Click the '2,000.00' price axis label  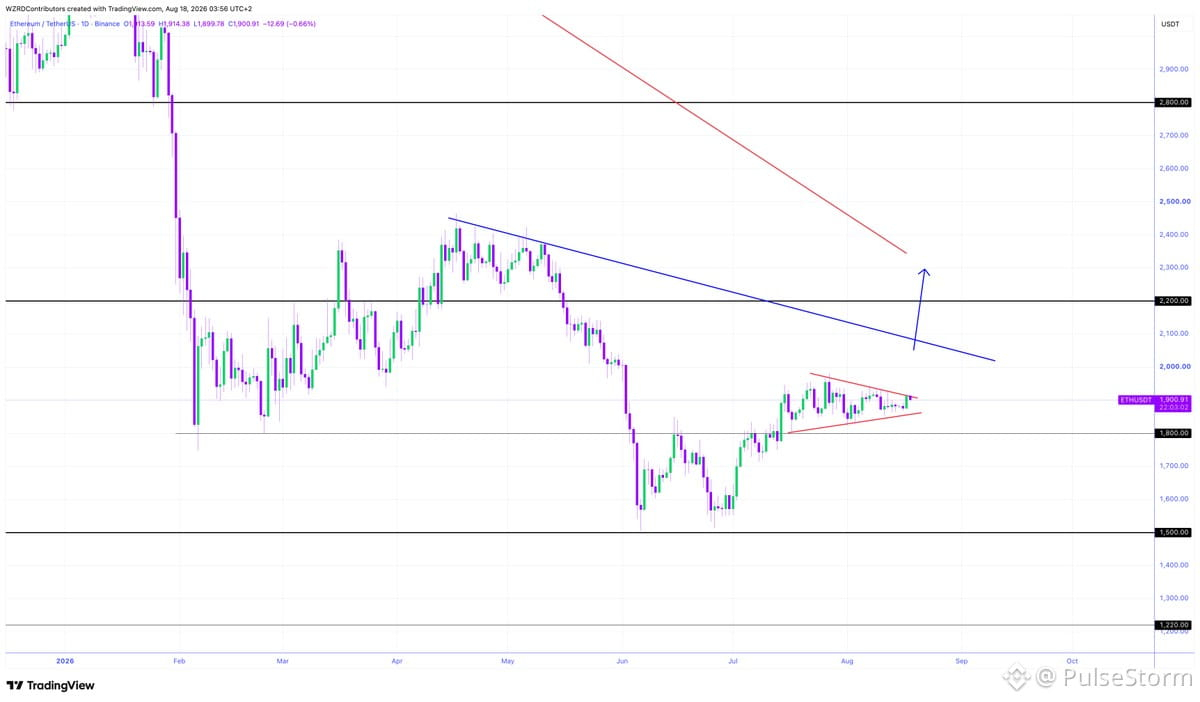(x=1173, y=366)
